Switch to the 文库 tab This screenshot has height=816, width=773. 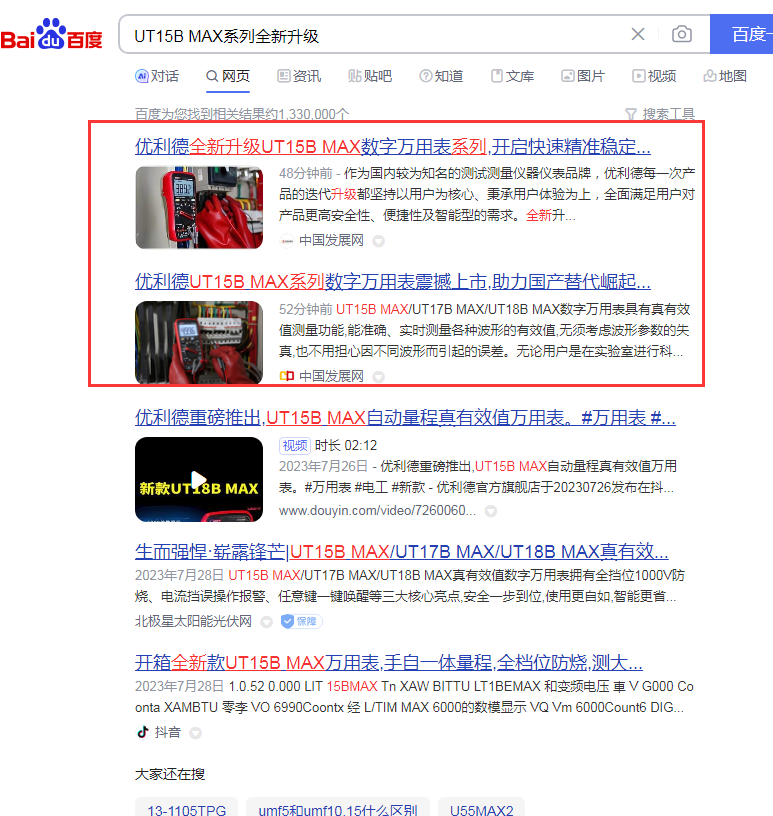coord(512,76)
